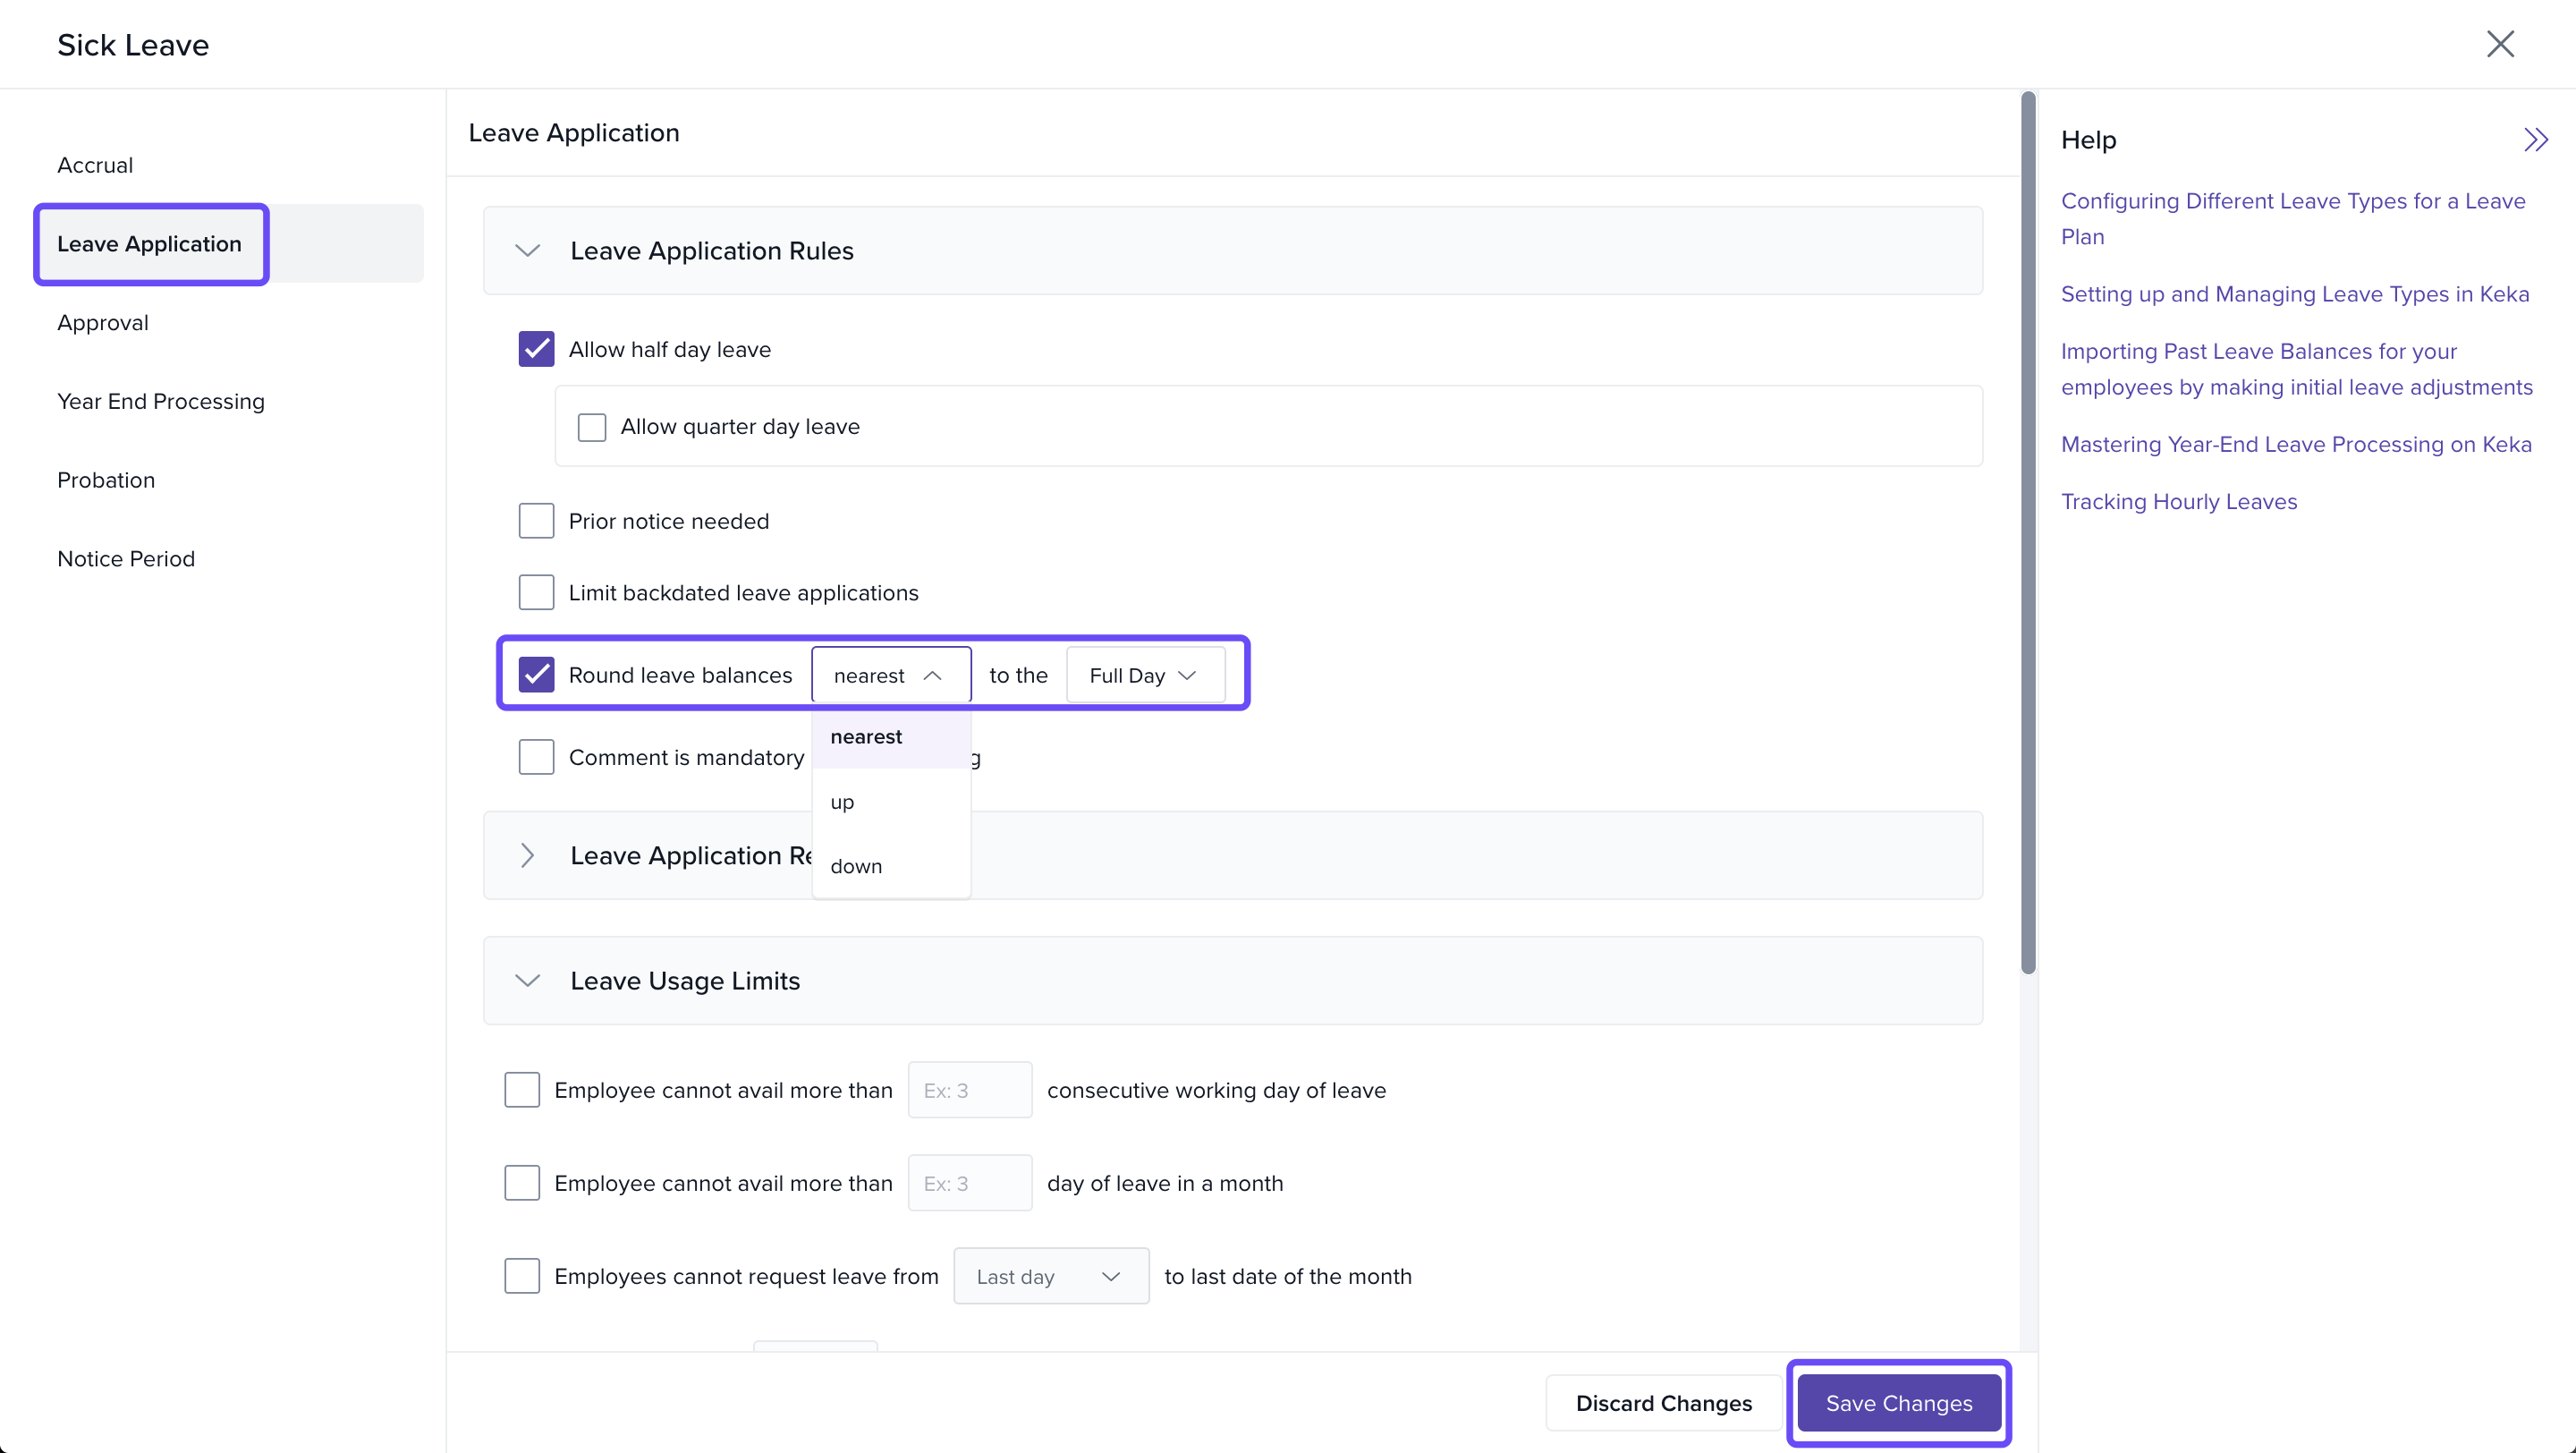Viewport: 2576px width, 1453px height.
Task: Collapse the Help panel with double chevron
Action: pyautogui.click(x=2535, y=139)
